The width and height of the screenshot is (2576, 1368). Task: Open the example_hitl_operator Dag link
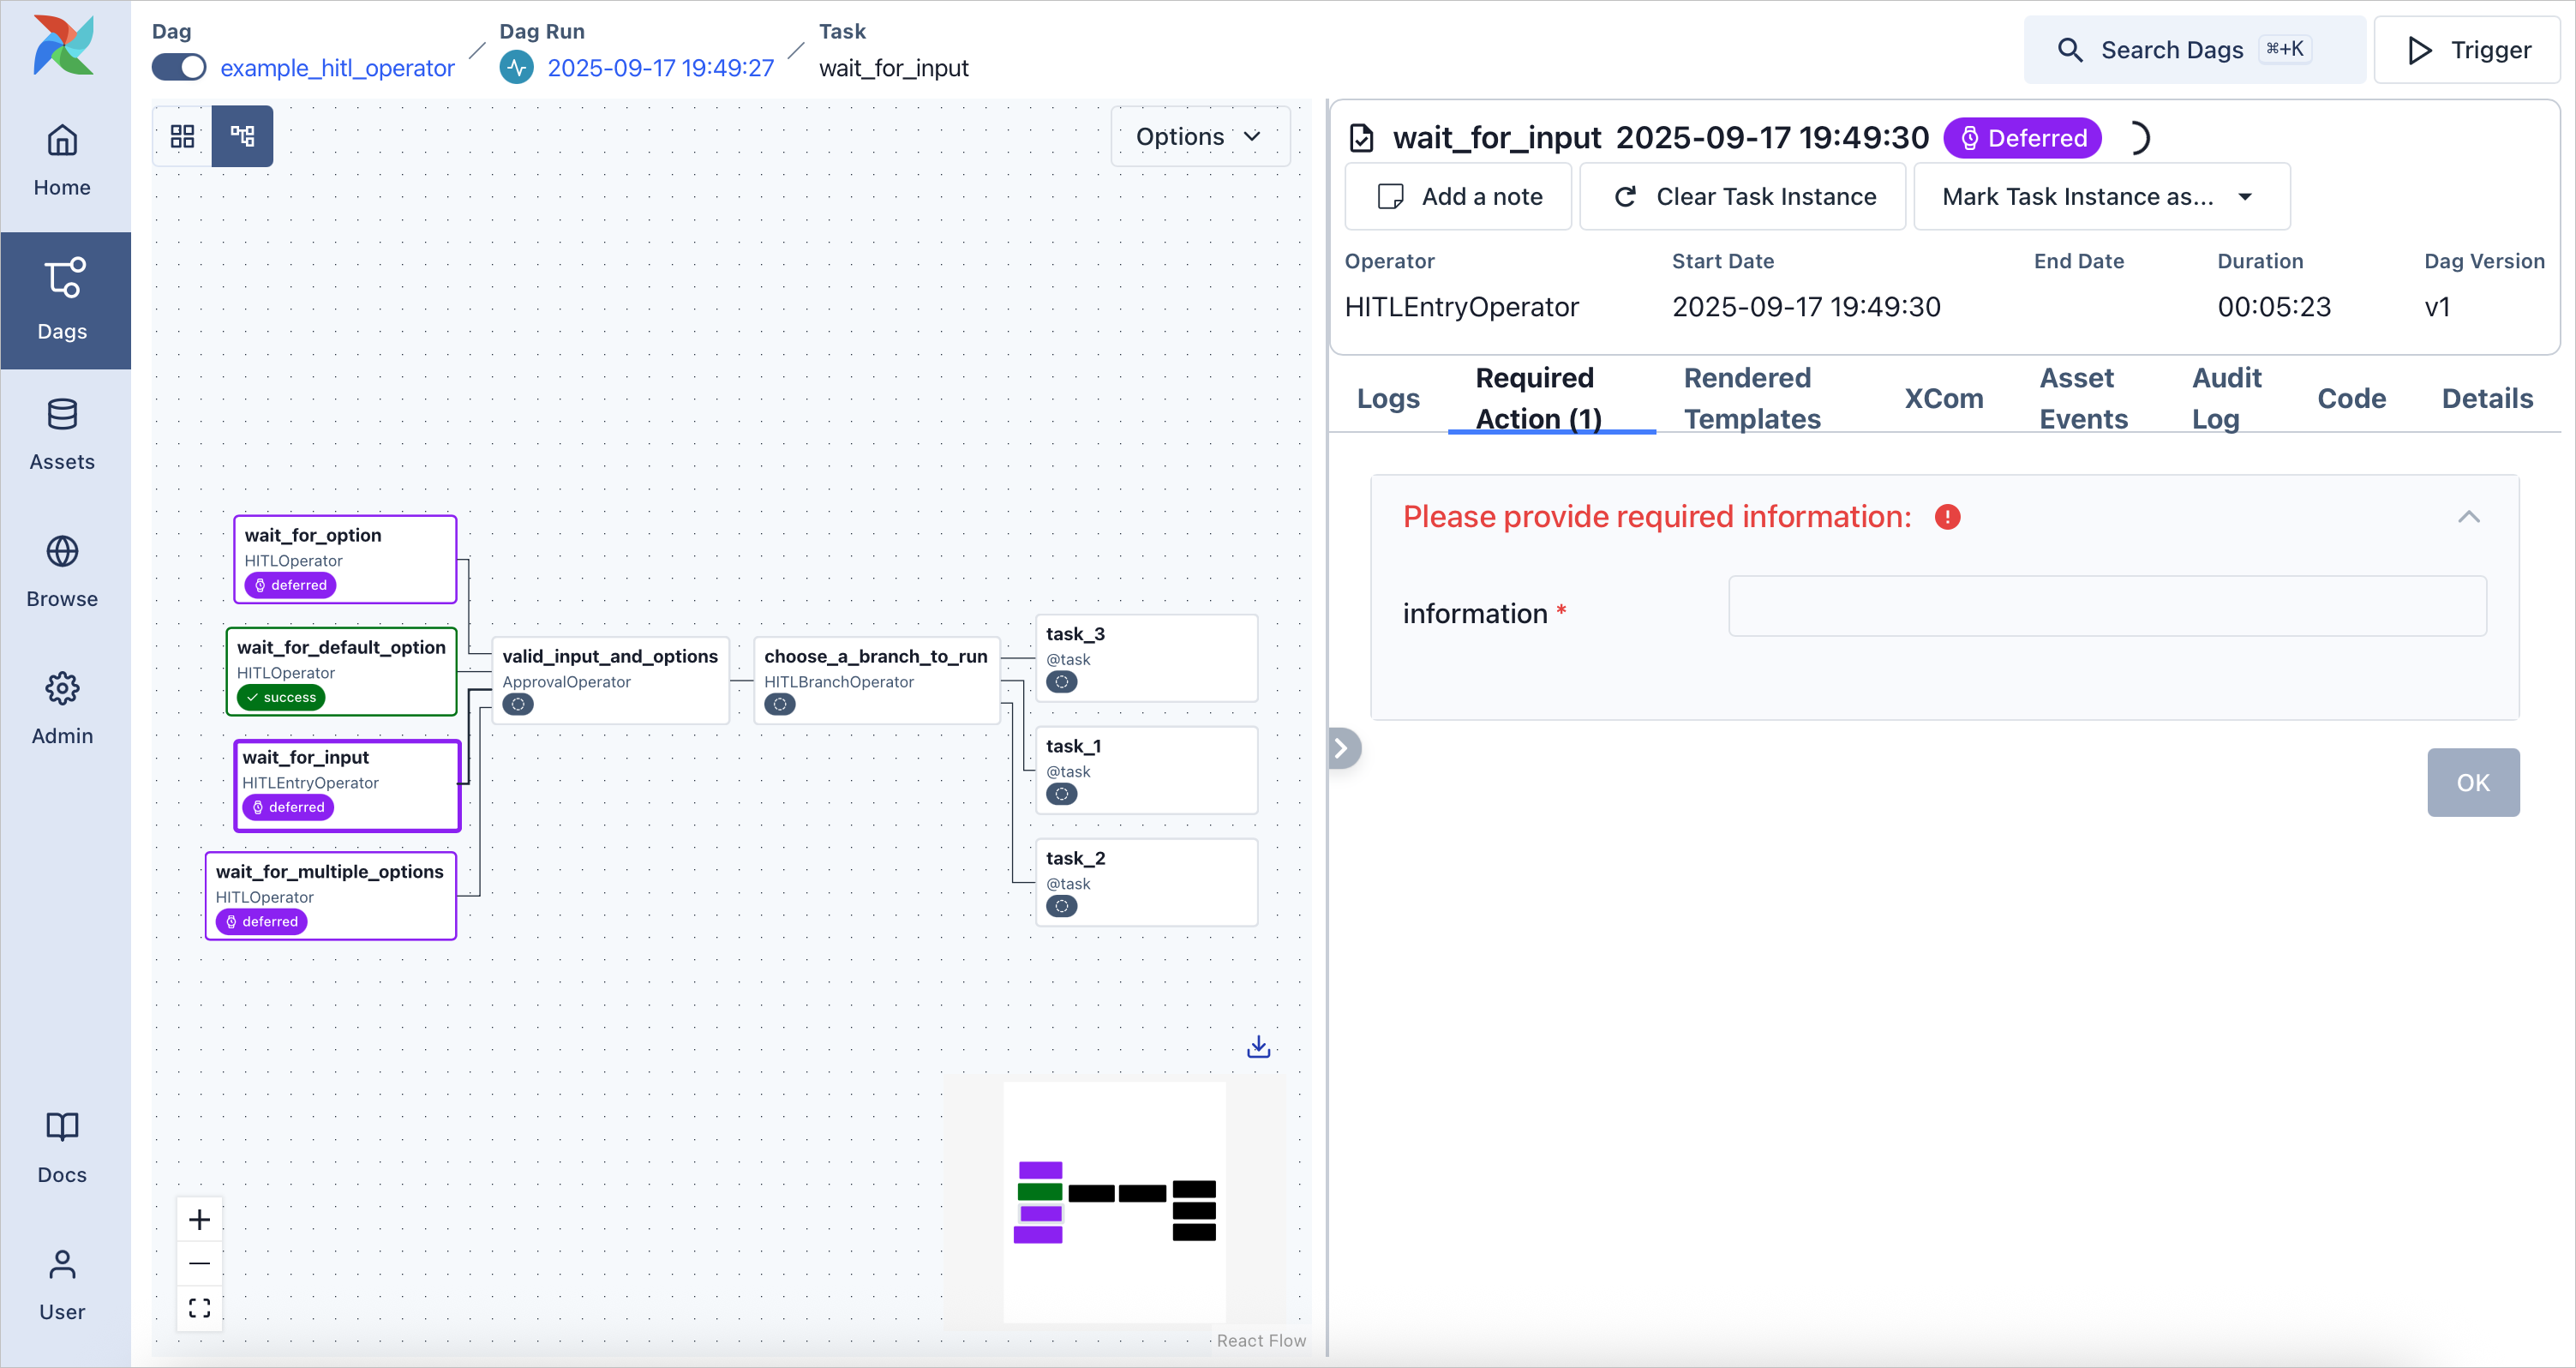[x=337, y=67]
